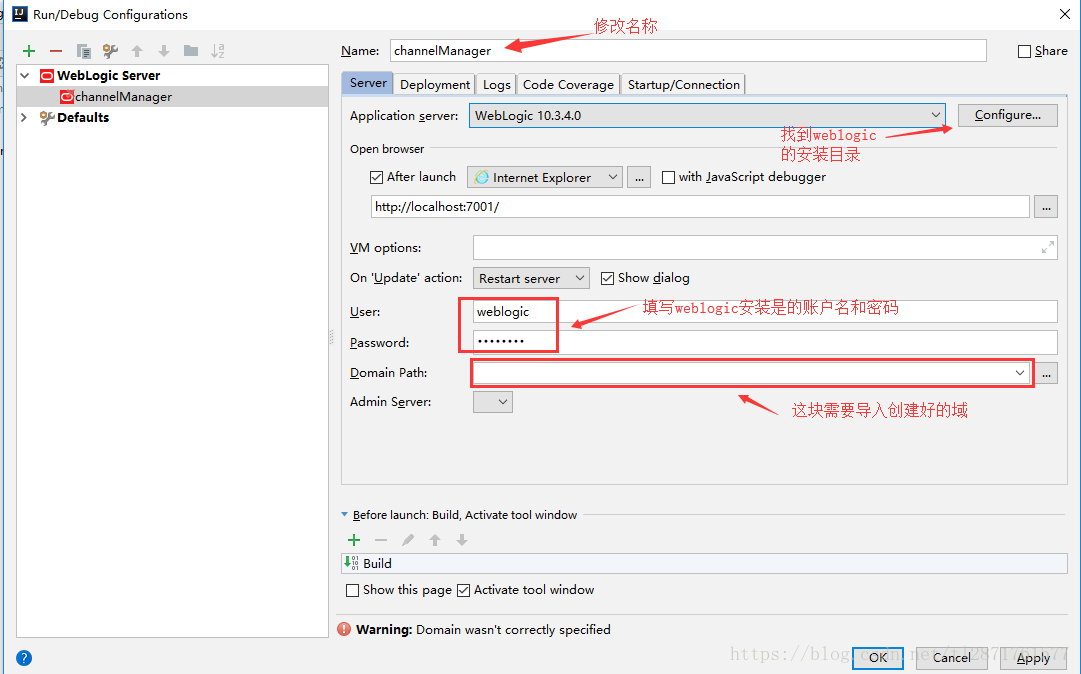
Task: Open Code Coverage tab
Action: pos(568,84)
